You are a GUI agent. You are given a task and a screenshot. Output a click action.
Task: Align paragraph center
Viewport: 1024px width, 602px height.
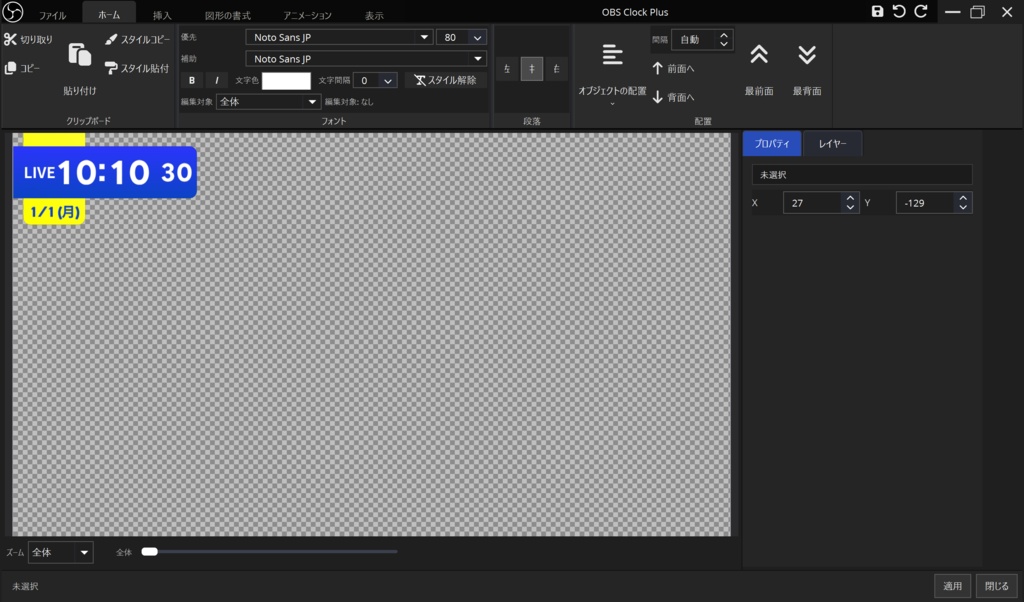532,69
